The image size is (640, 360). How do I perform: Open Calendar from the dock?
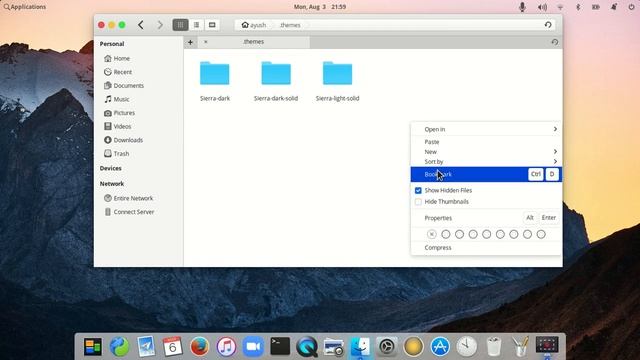point(172,347)
